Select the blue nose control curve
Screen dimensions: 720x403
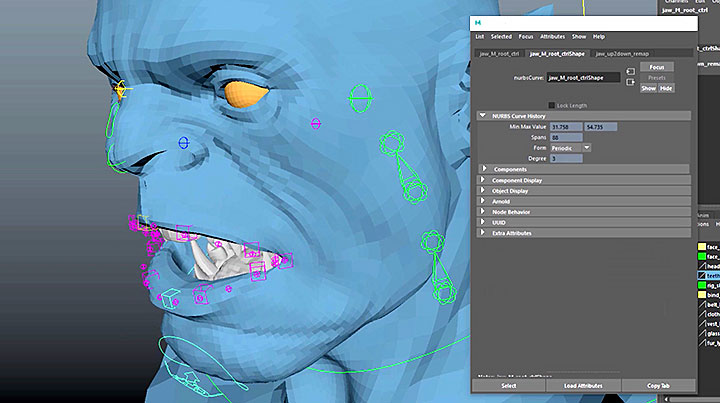(183, 143)
